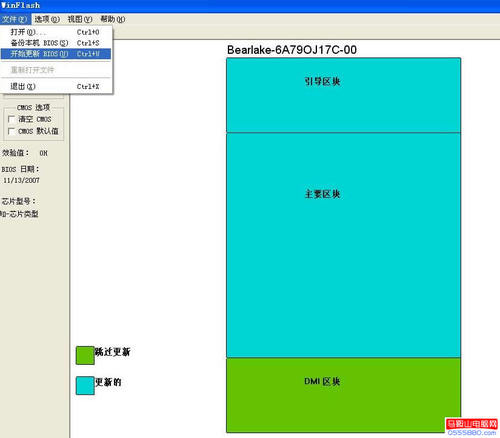This screenshot has width=500, height=438.
Task: Select 备份本机 BIOS menu entry
Action: (56, 43)
